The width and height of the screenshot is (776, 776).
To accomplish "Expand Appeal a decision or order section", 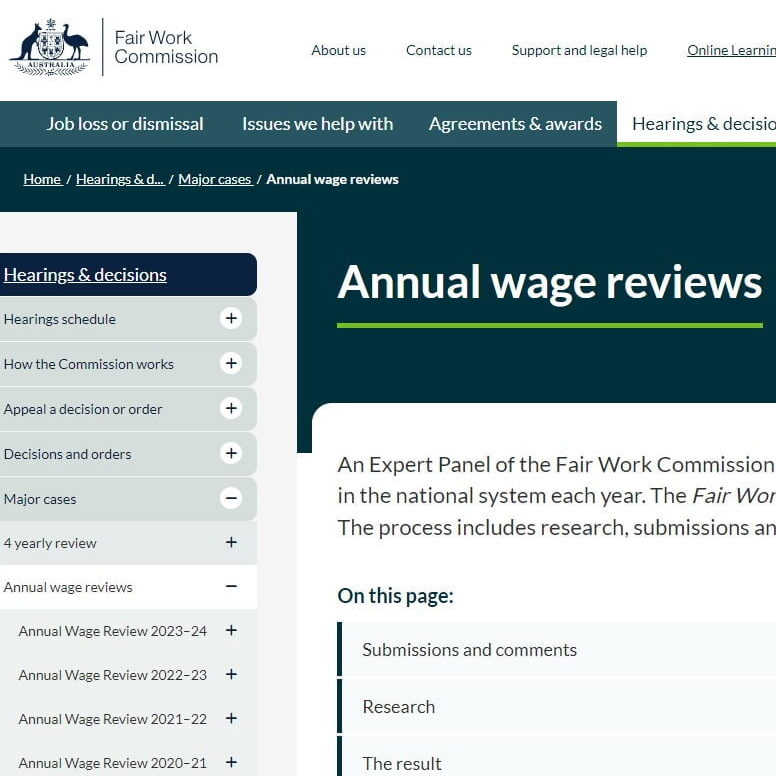I will click(x=231, y=409).
